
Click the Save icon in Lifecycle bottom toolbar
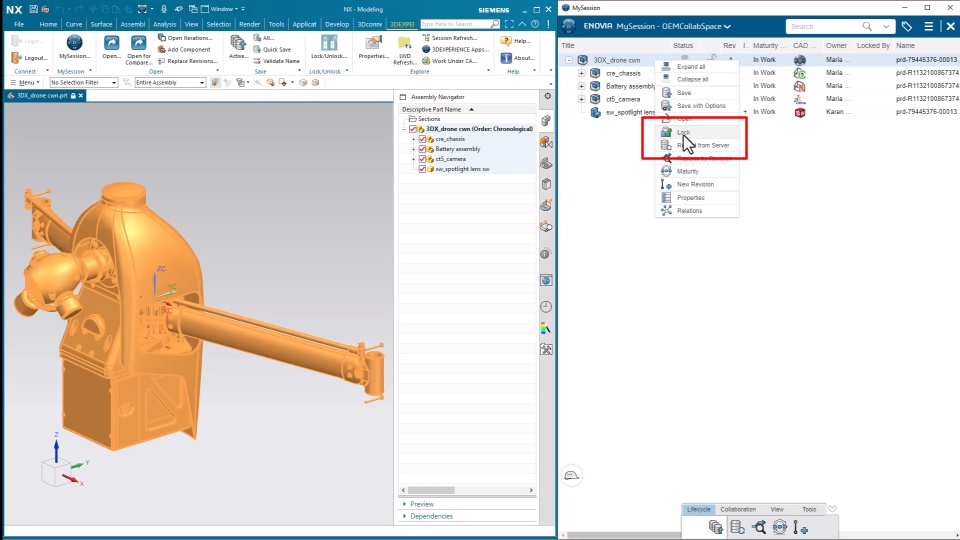coord(716,527)
